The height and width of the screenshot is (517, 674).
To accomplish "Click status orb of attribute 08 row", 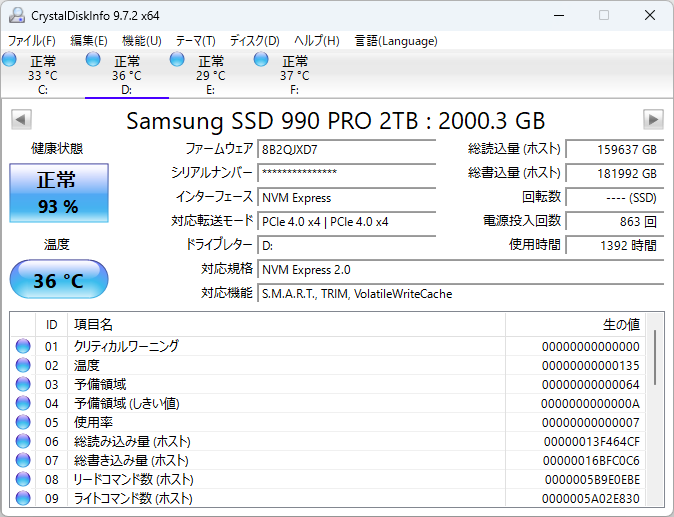I will click(23, 479).
